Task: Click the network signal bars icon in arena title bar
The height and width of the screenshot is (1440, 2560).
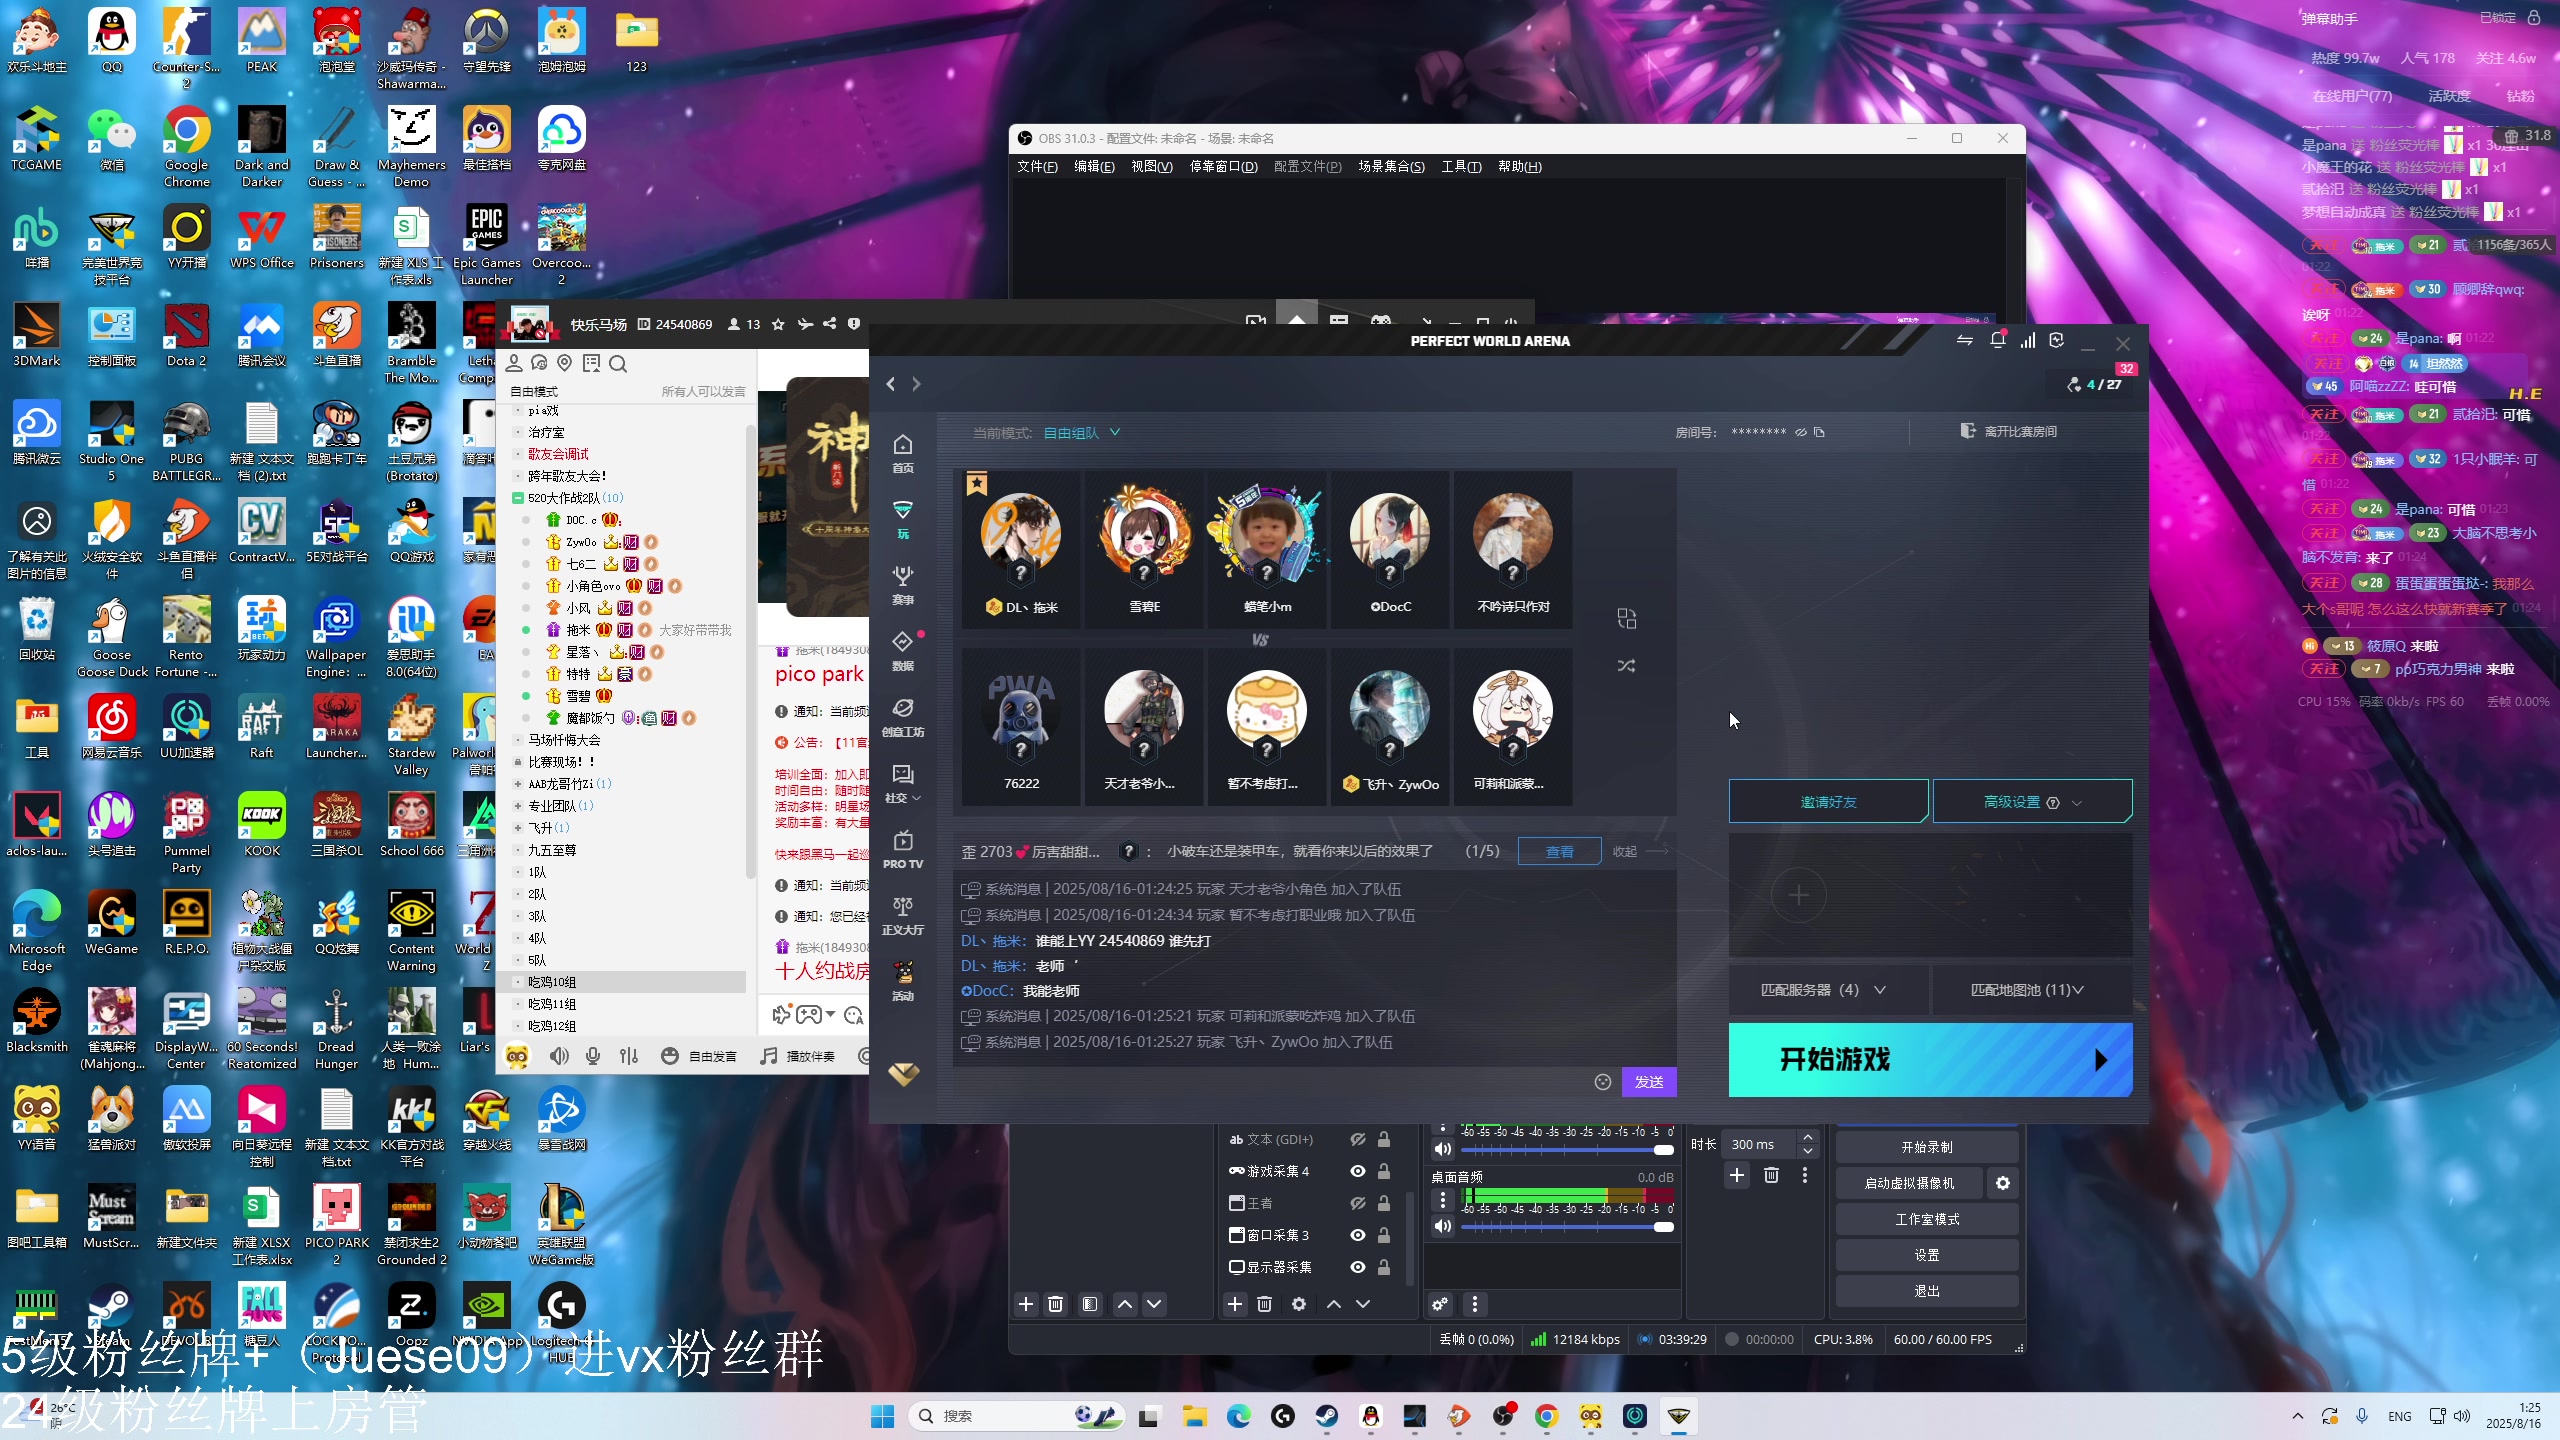Action: click(2027, 340)
